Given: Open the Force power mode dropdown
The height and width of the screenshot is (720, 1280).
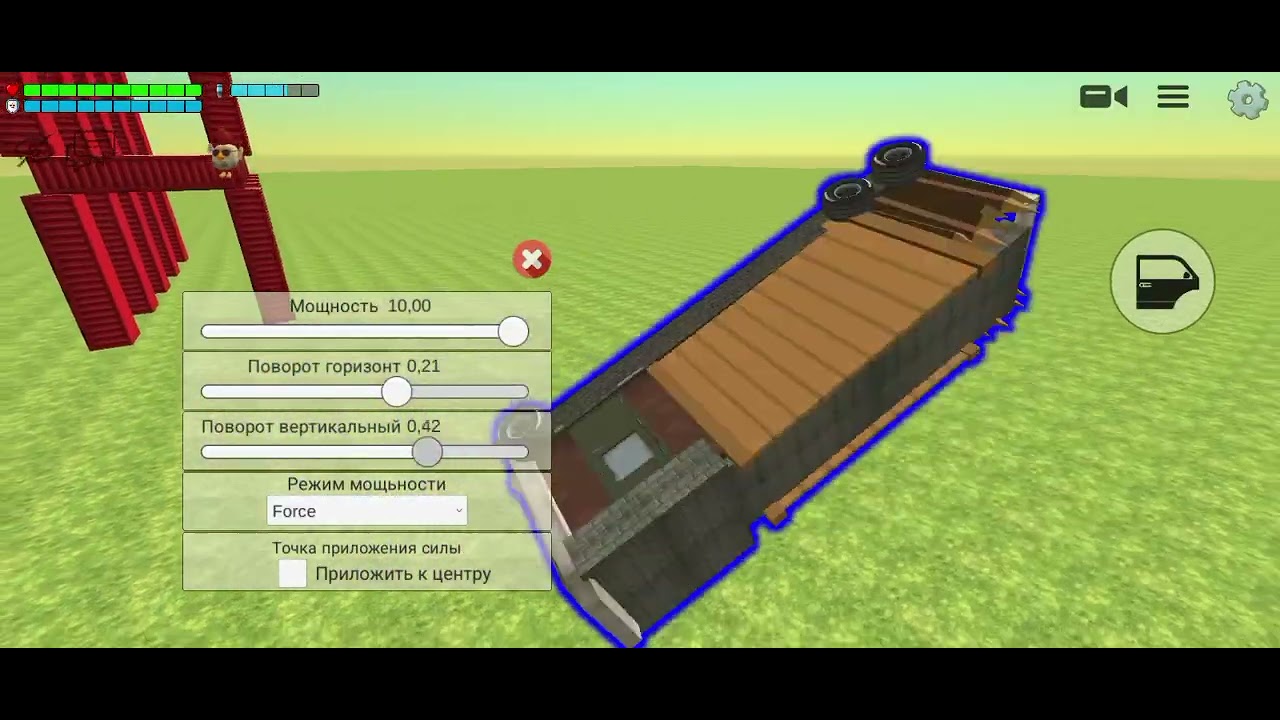Looking at the screenshot, I should (367, 511).
